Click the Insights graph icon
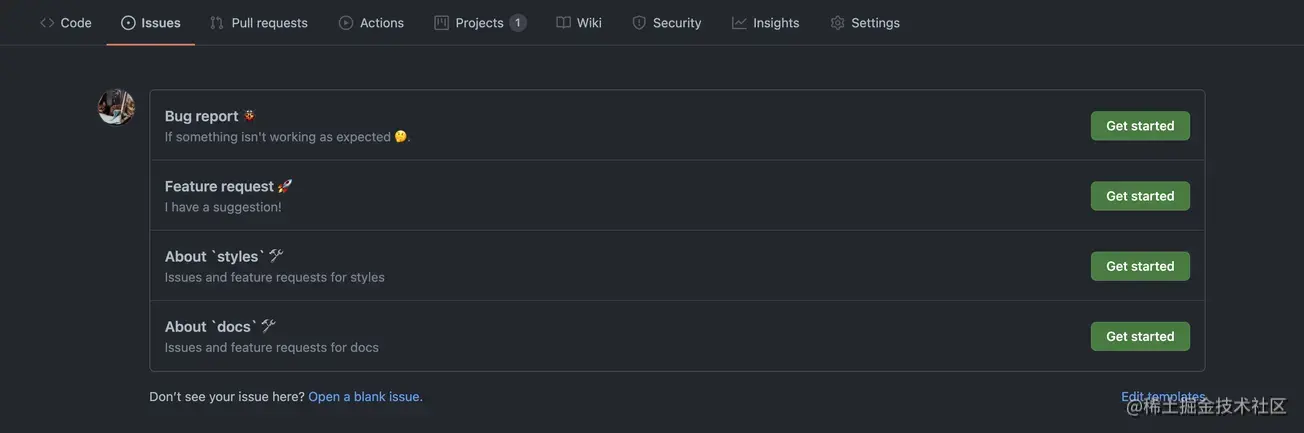 point(739,23)
